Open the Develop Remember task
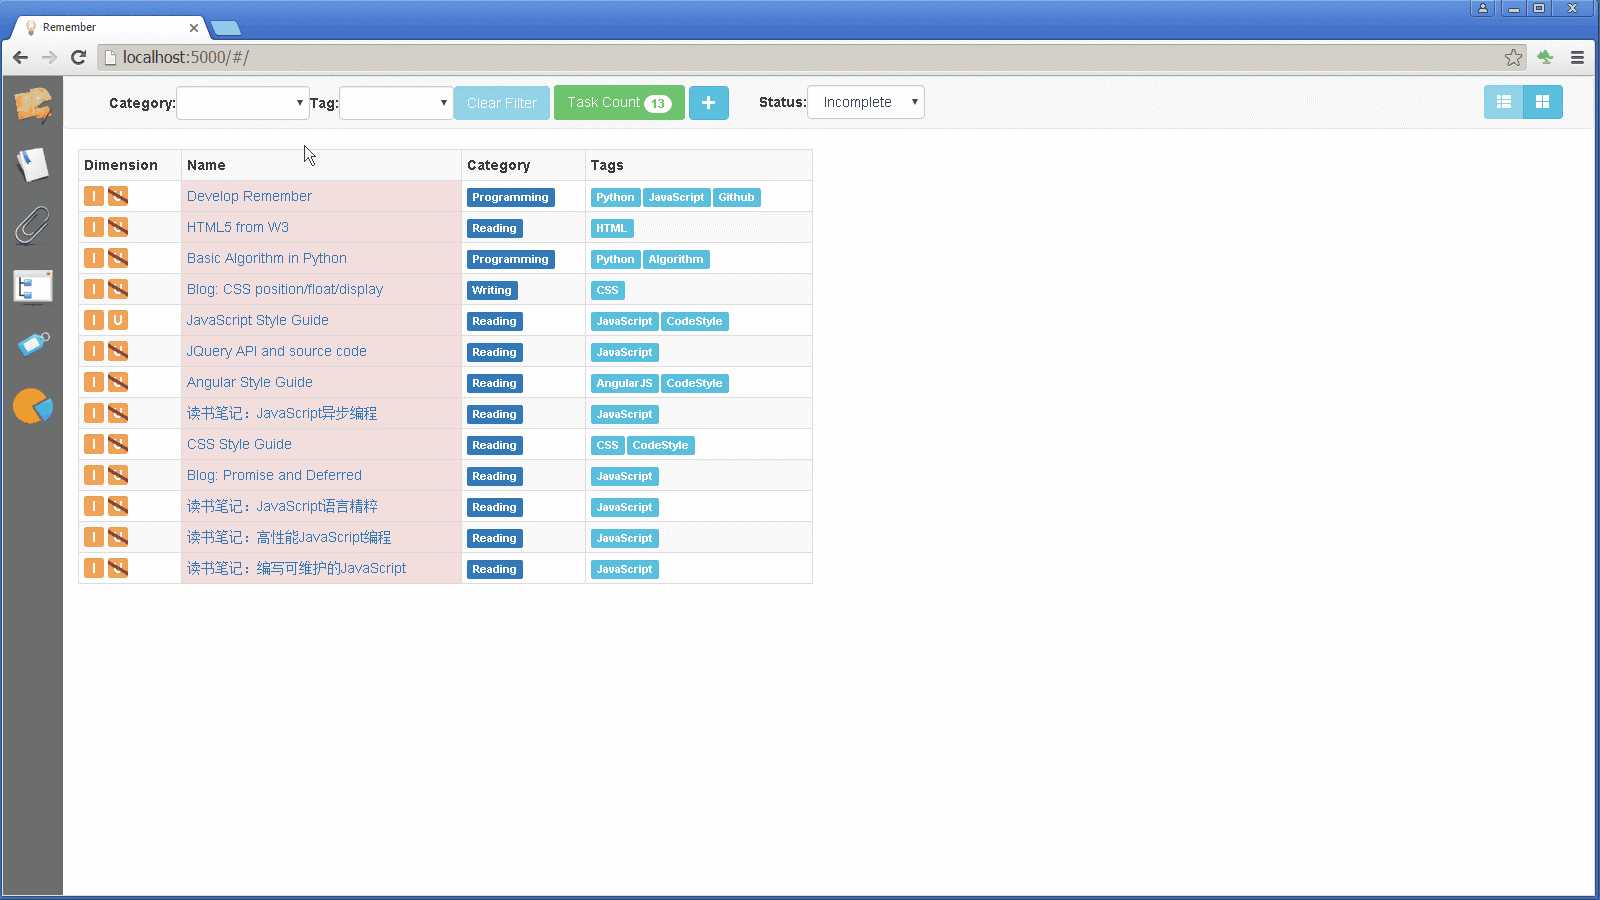This screenshot has width=1600, height=900. point(249,196)
